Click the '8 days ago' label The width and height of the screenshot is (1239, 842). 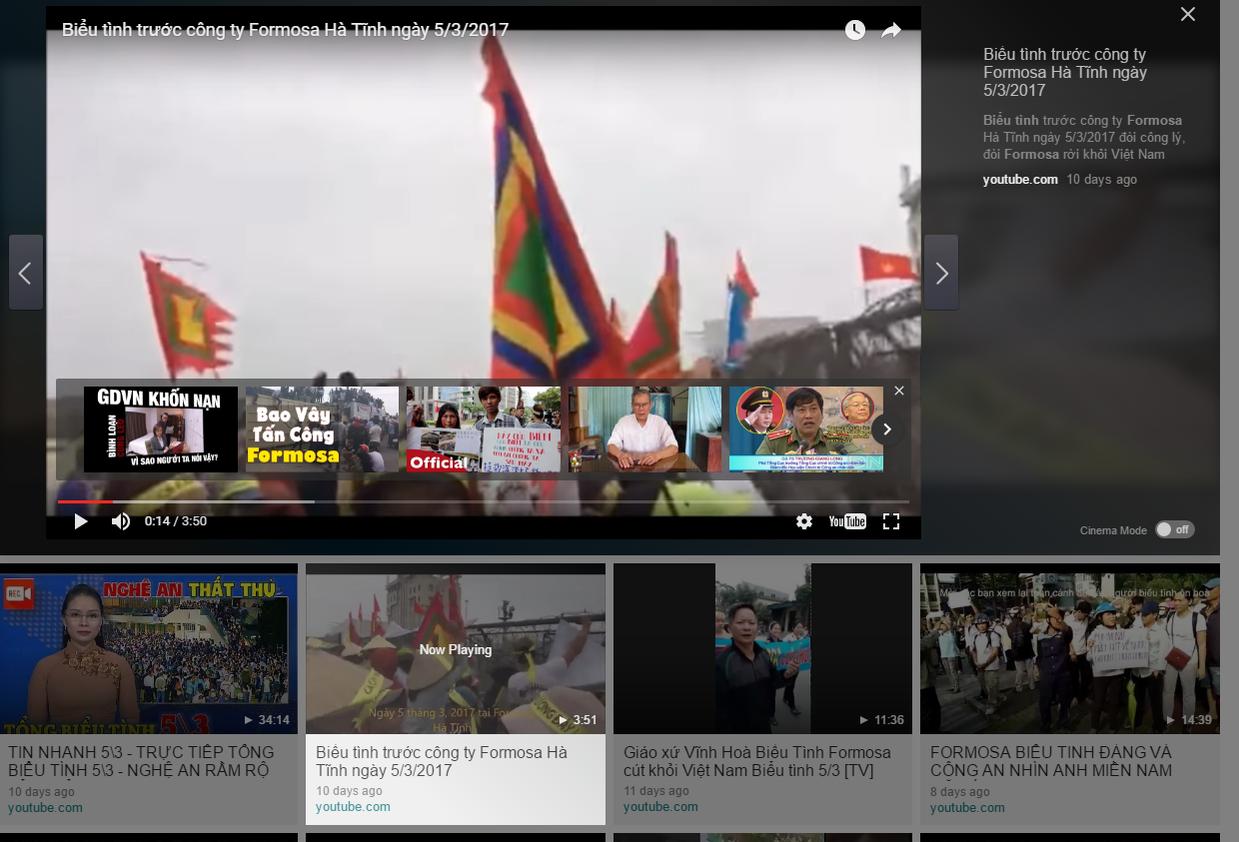tap(960, 792)
